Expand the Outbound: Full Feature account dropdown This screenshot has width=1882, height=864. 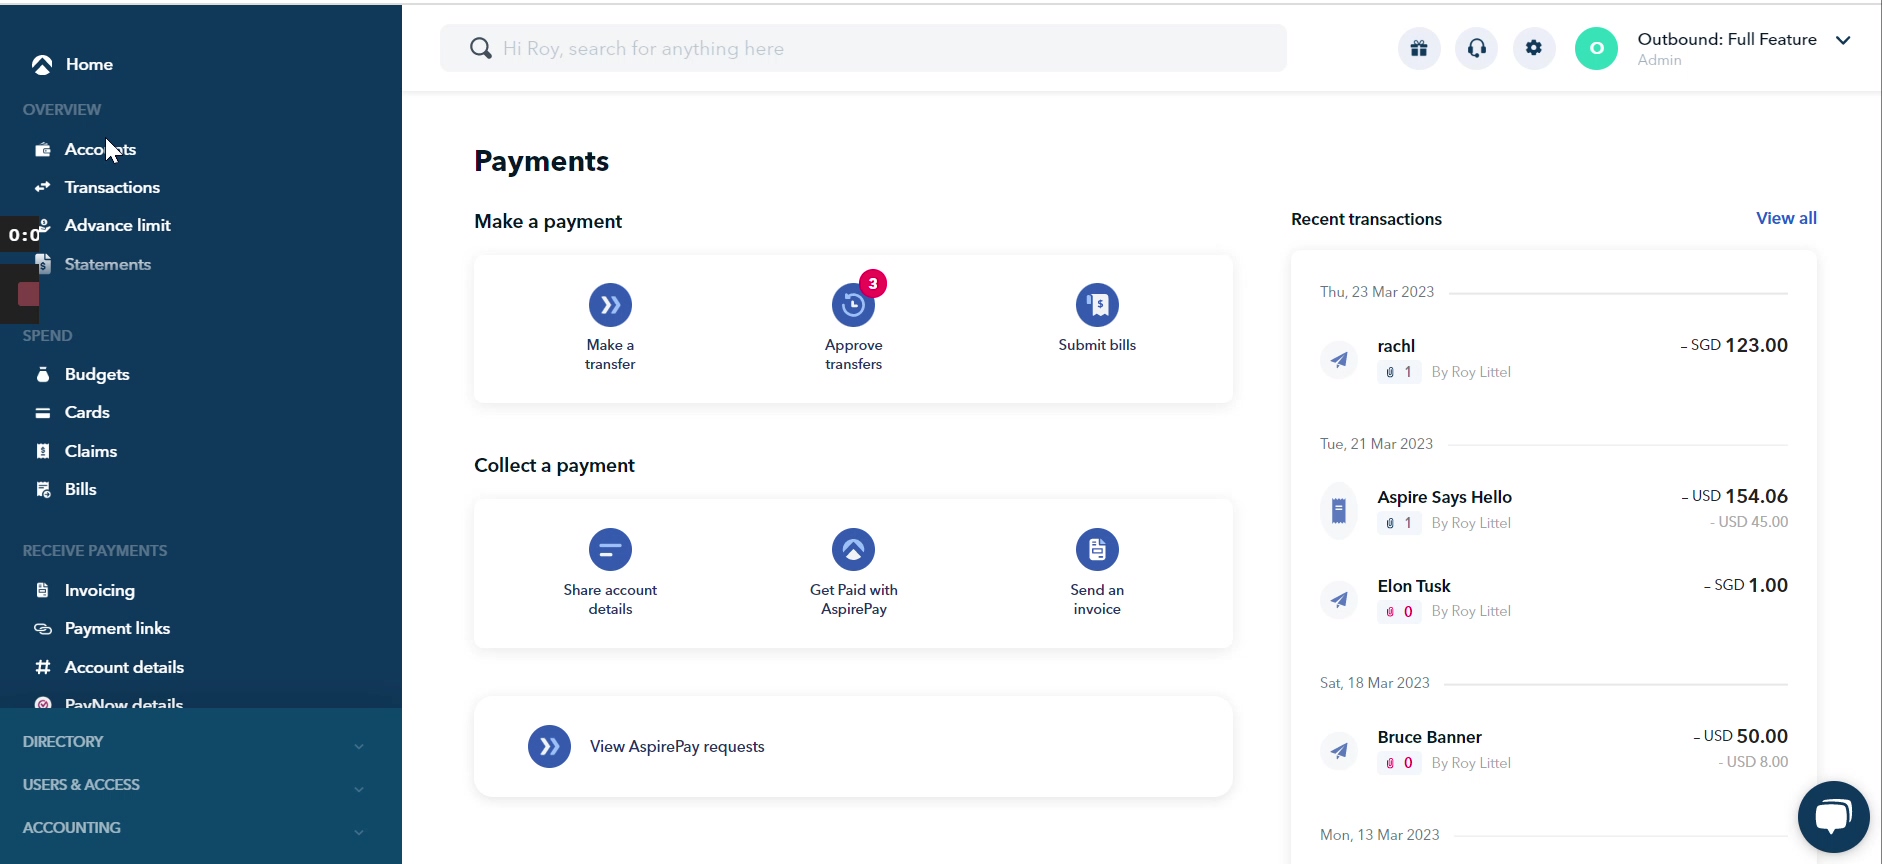coord(1843,41)
